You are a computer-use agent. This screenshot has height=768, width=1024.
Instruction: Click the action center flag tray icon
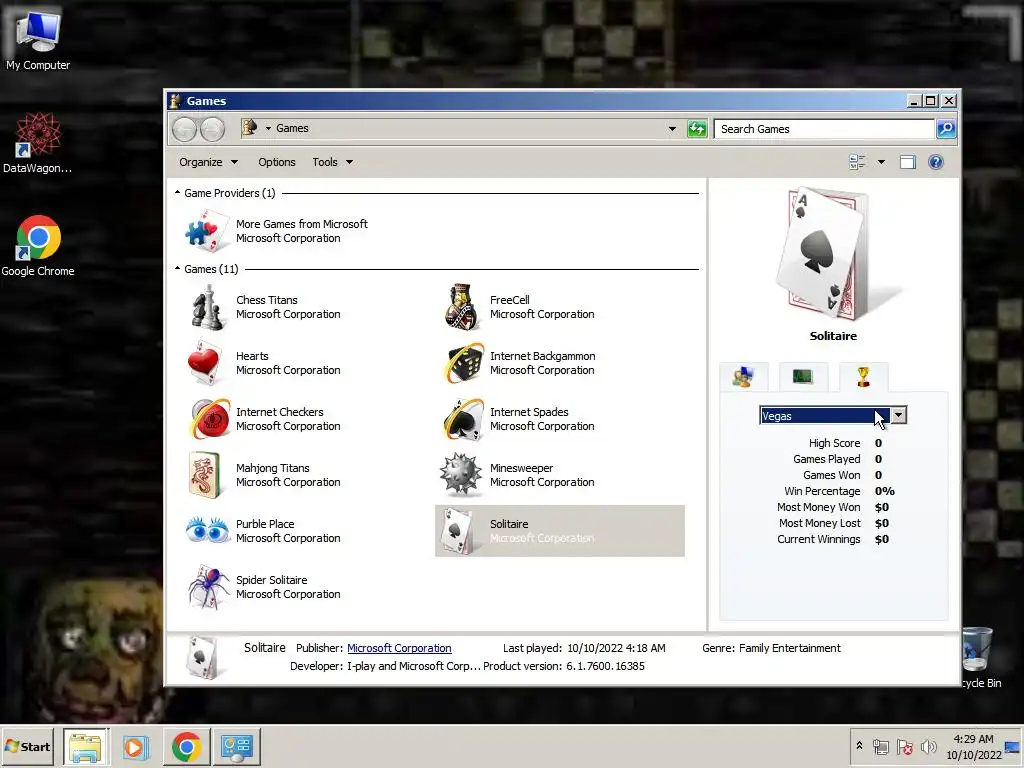point(904,746)
